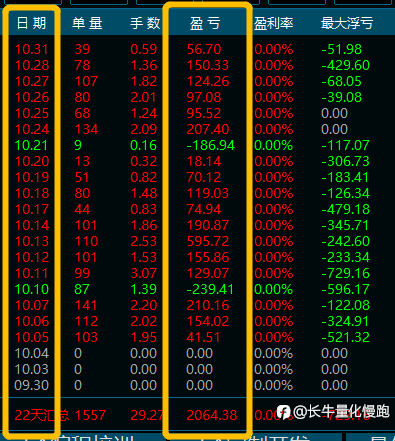Click profit value 595.72
395x441 pixels.
(208, 241)
